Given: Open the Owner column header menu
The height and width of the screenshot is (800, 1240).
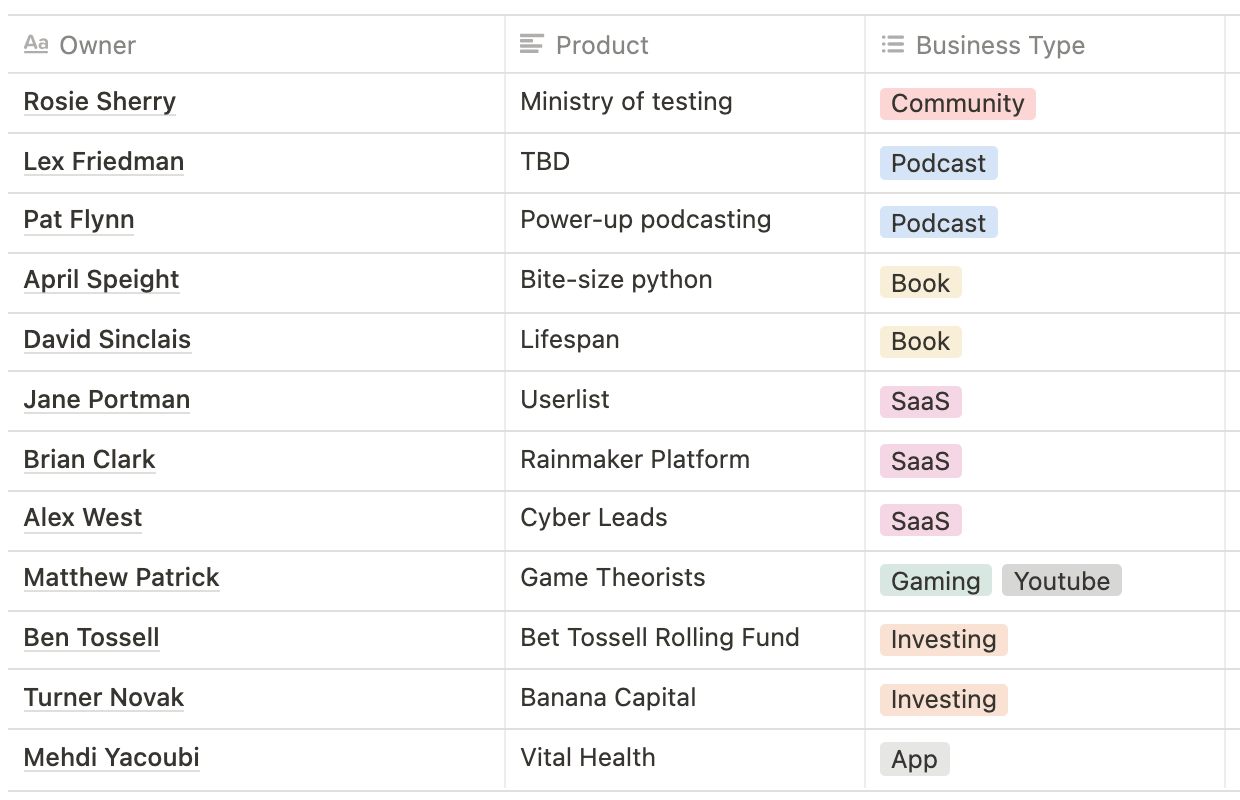Looking at the screenshot, I should tap(256, 44).
